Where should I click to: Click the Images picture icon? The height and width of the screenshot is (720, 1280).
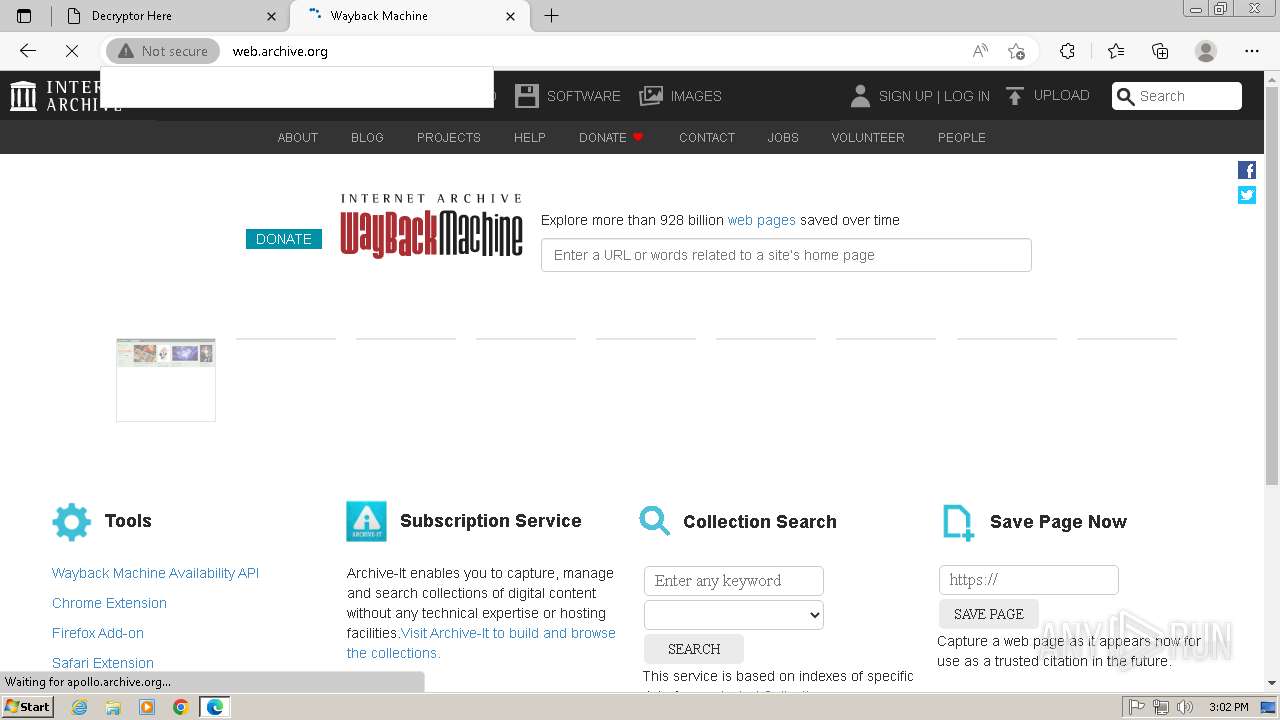point(651,96)
